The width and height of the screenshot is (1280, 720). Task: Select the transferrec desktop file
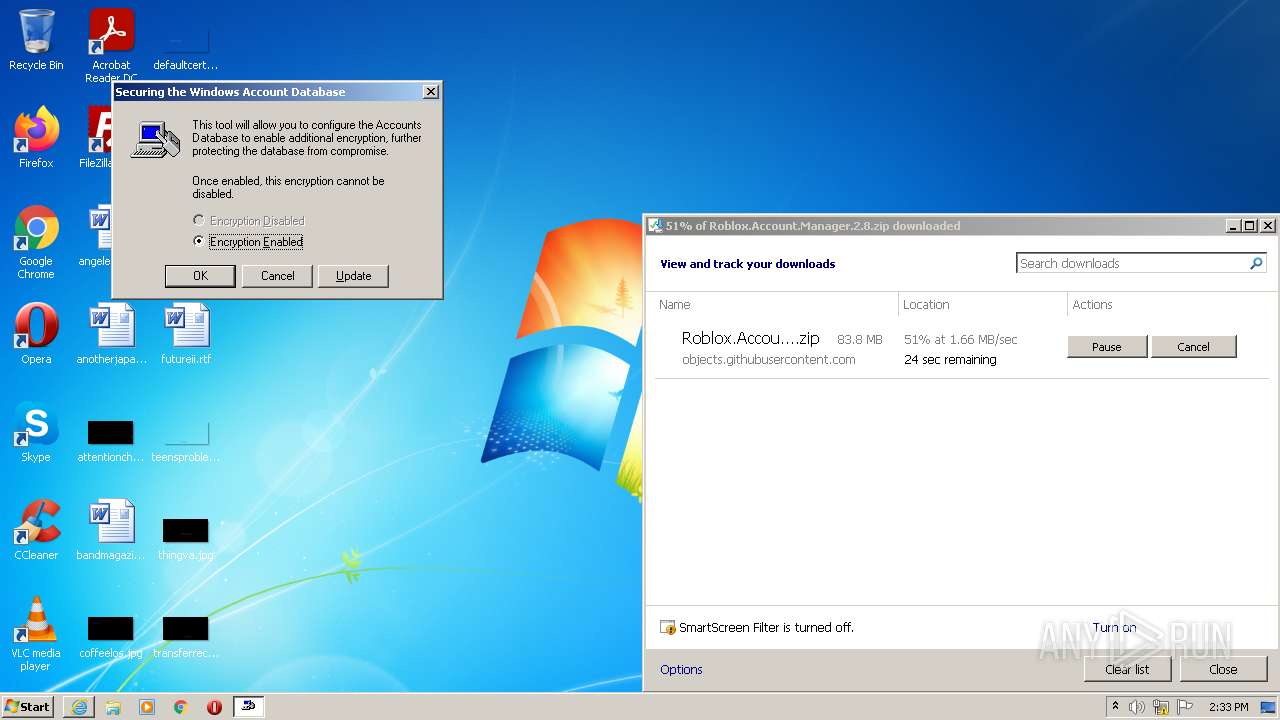185,637
